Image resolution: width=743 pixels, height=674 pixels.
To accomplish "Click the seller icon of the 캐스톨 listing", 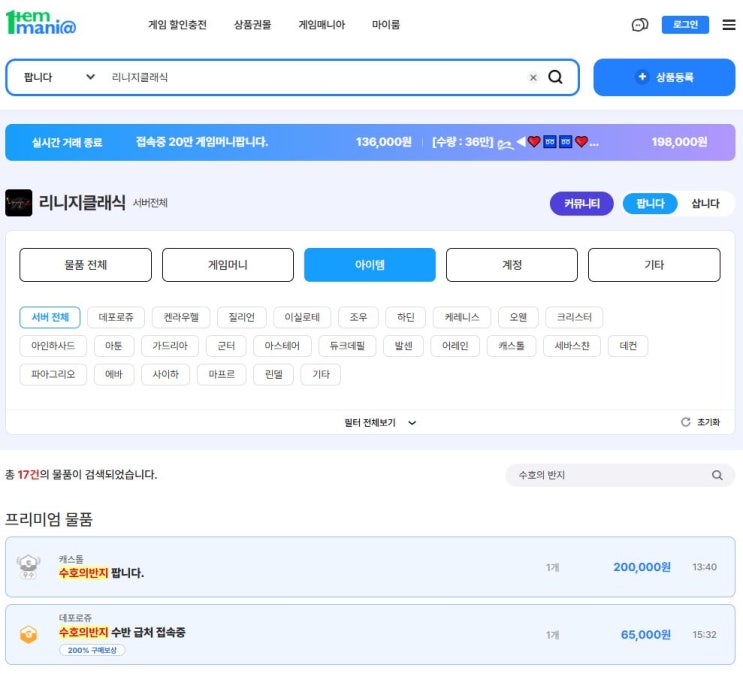I will [x=28, y=566].
